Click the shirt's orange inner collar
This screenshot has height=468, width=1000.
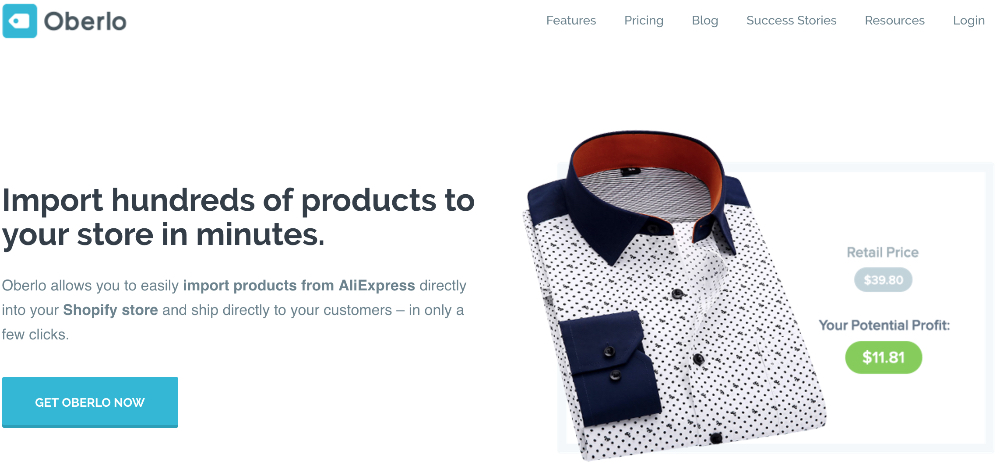click(x=647, y=154)
